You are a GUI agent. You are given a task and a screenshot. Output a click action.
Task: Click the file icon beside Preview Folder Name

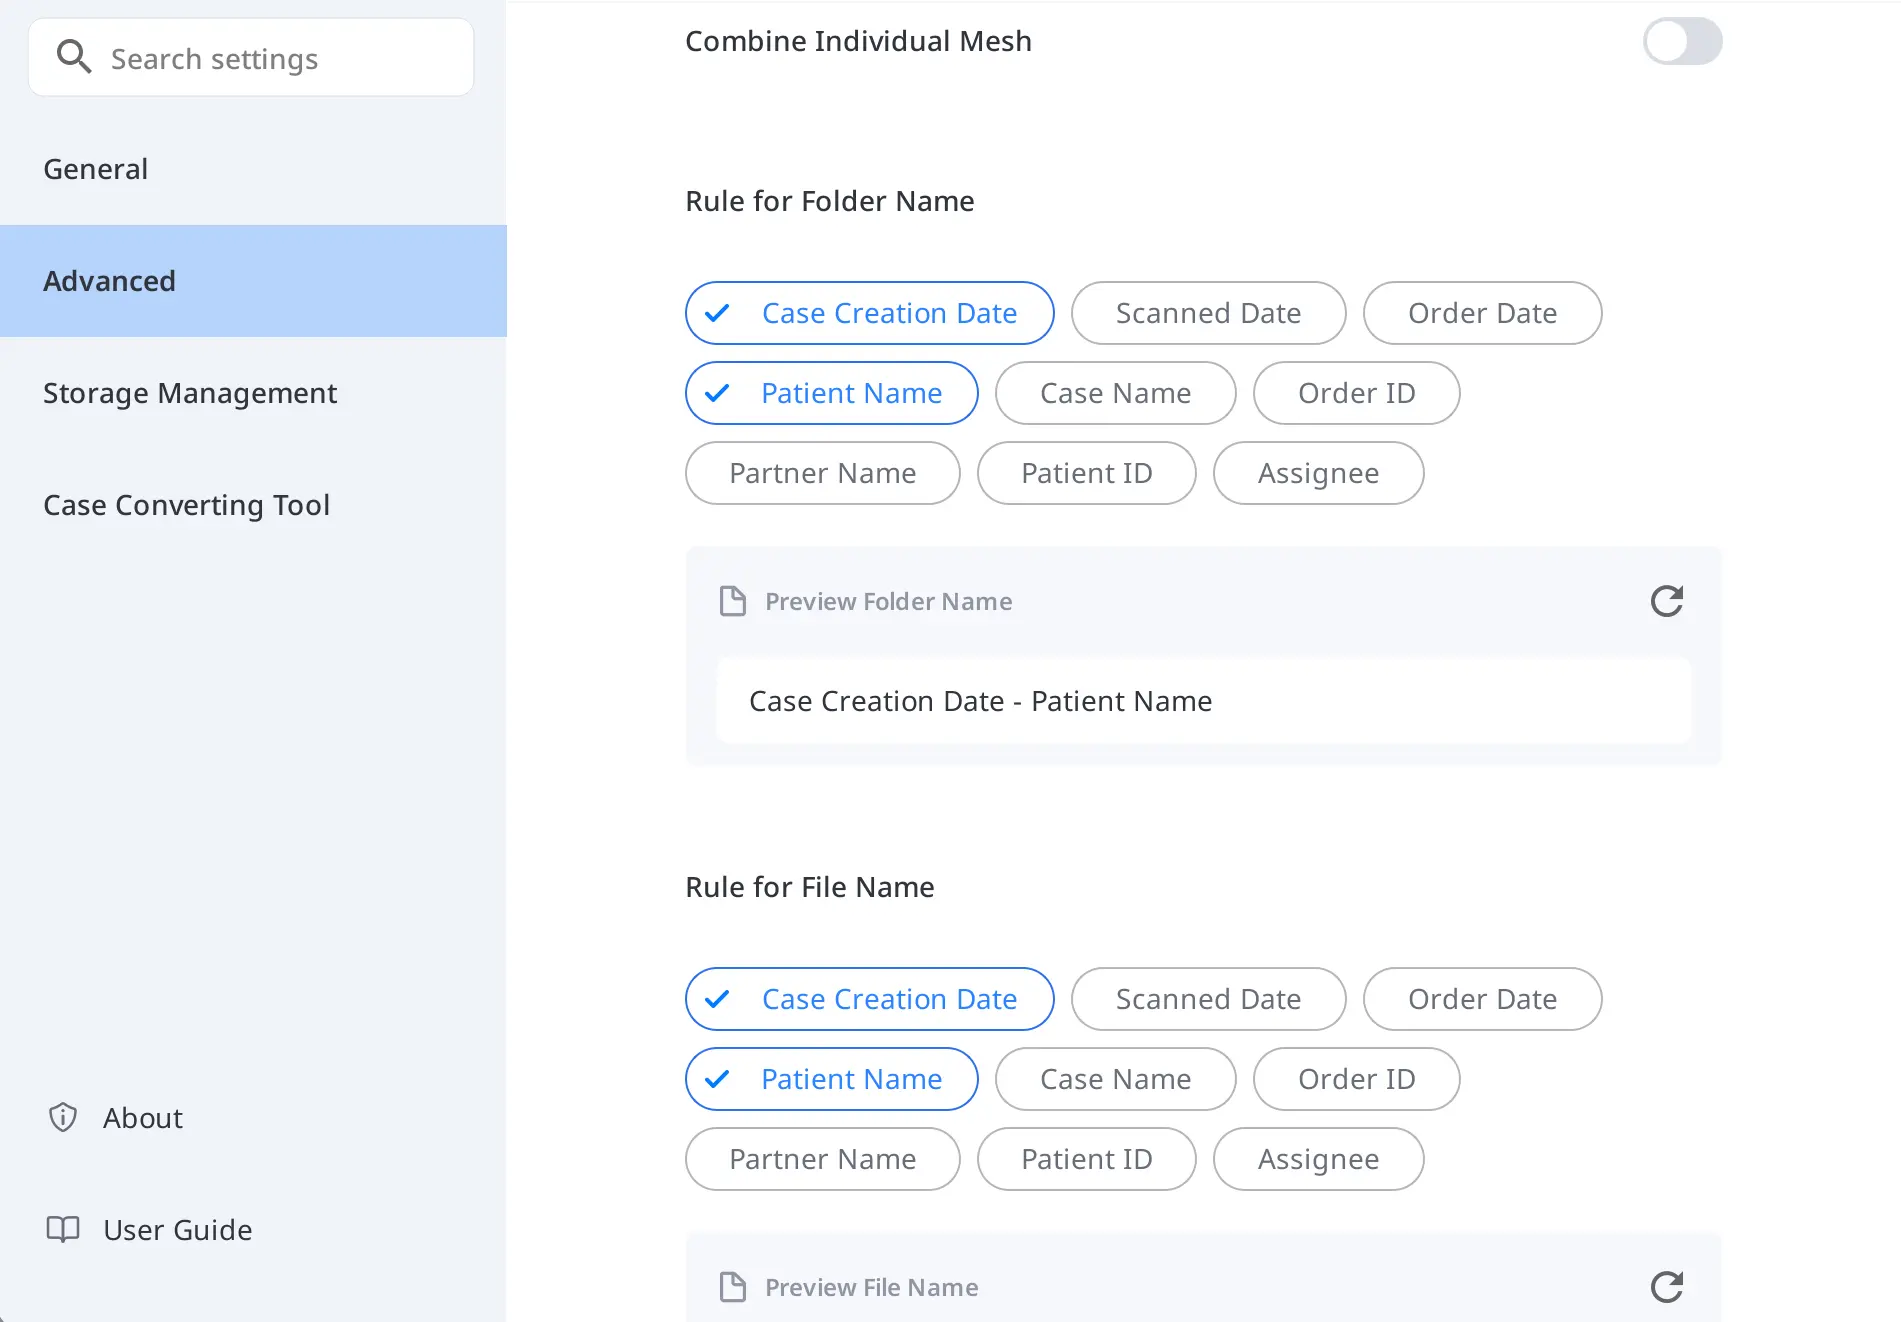coord(733,600)
